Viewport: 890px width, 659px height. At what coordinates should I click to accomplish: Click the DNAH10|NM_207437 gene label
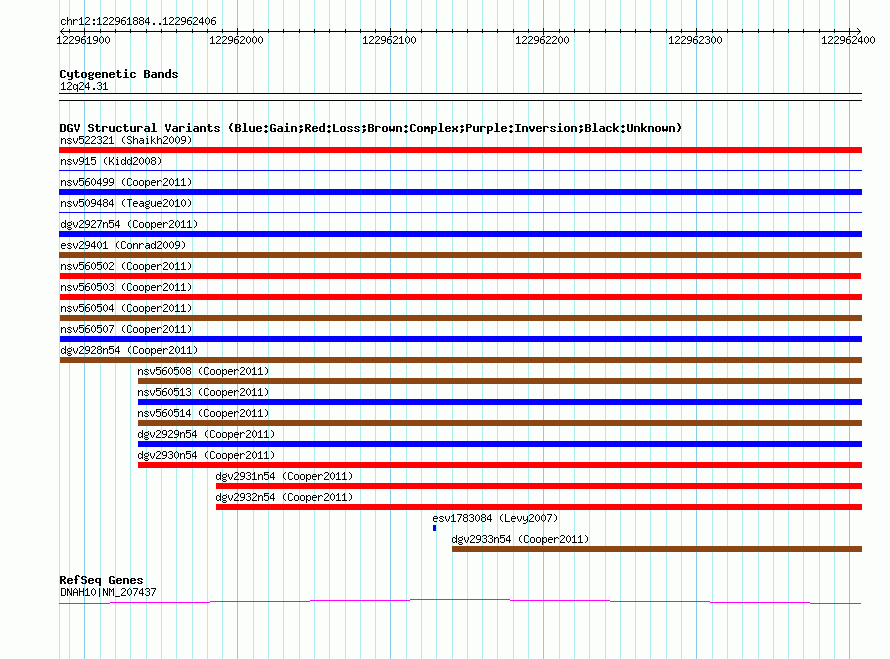108,592
